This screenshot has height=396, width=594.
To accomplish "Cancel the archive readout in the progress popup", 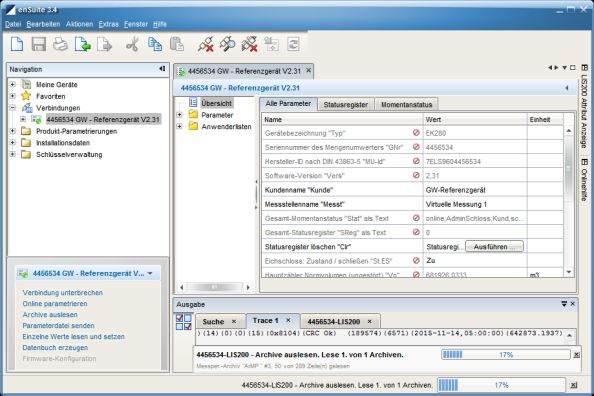I will 576,355.
